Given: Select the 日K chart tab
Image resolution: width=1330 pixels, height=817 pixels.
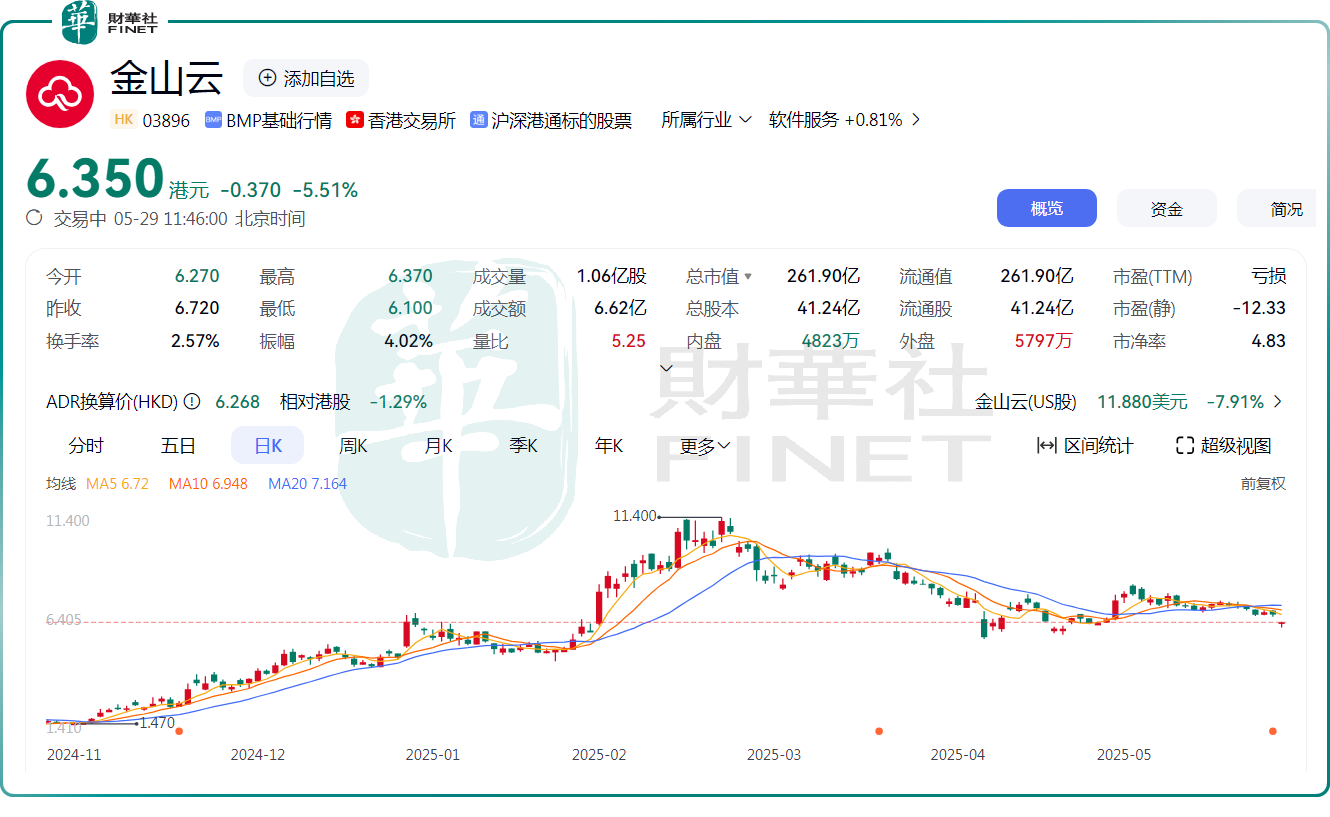Looking at the screenshot, I should pyautogui.click(x=268, y=446).
